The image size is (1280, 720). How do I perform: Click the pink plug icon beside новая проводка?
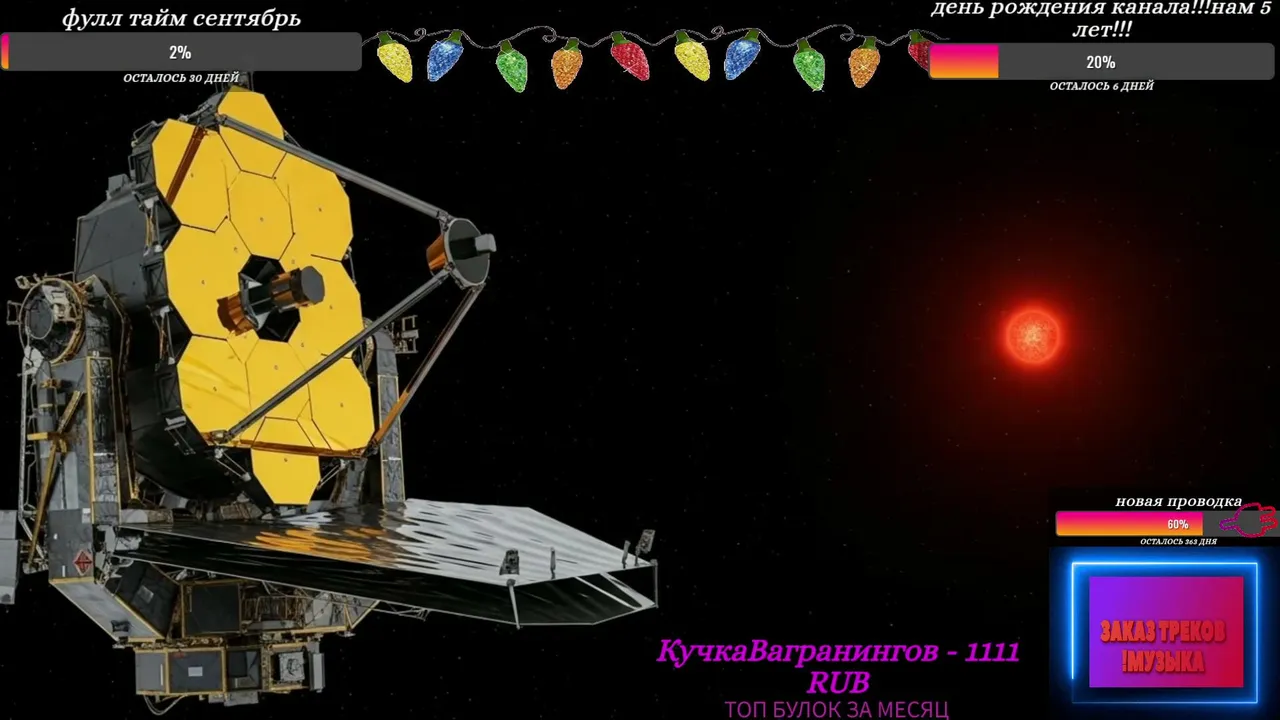(x=1250, y=522)
